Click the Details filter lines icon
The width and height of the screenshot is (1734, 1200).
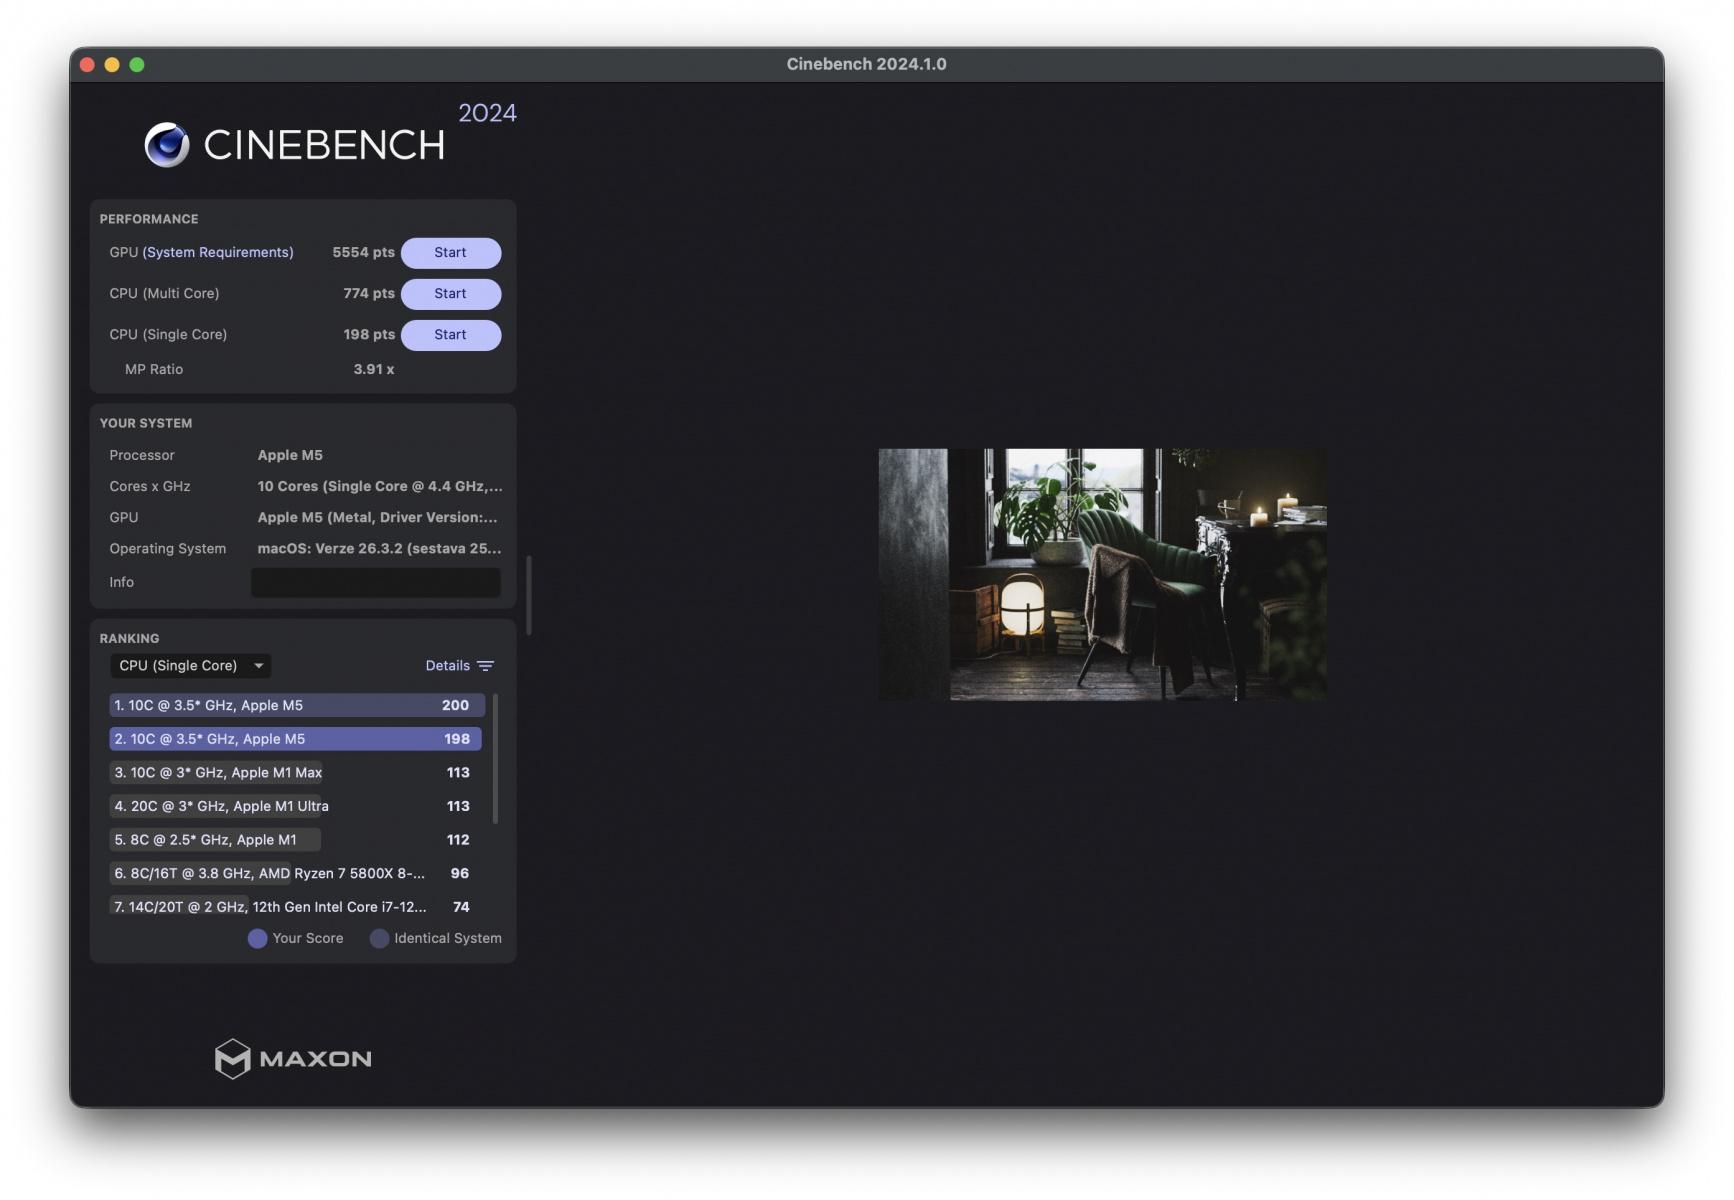coord(486,666)
